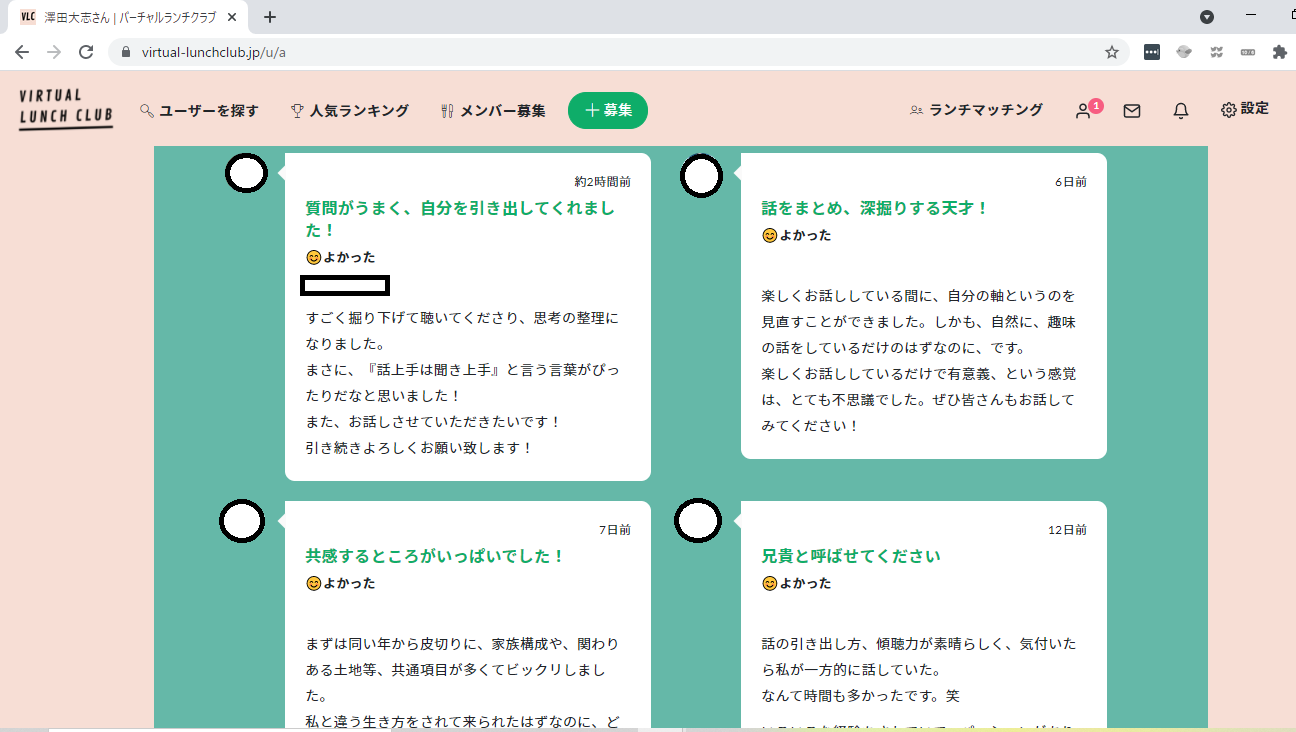This screenshot has height=732, width=1296.
Task: Click review title 兄貴と呼ばせてください
Action: 851,556
